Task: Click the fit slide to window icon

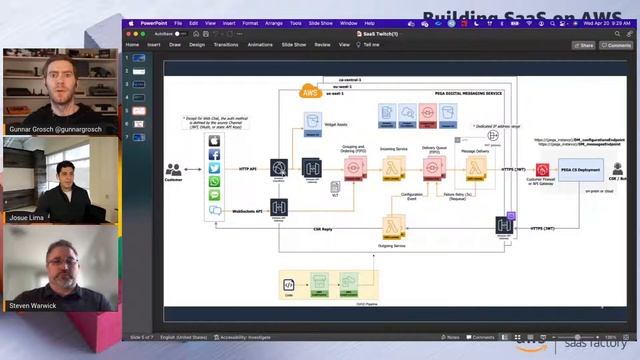Action: 626,337
